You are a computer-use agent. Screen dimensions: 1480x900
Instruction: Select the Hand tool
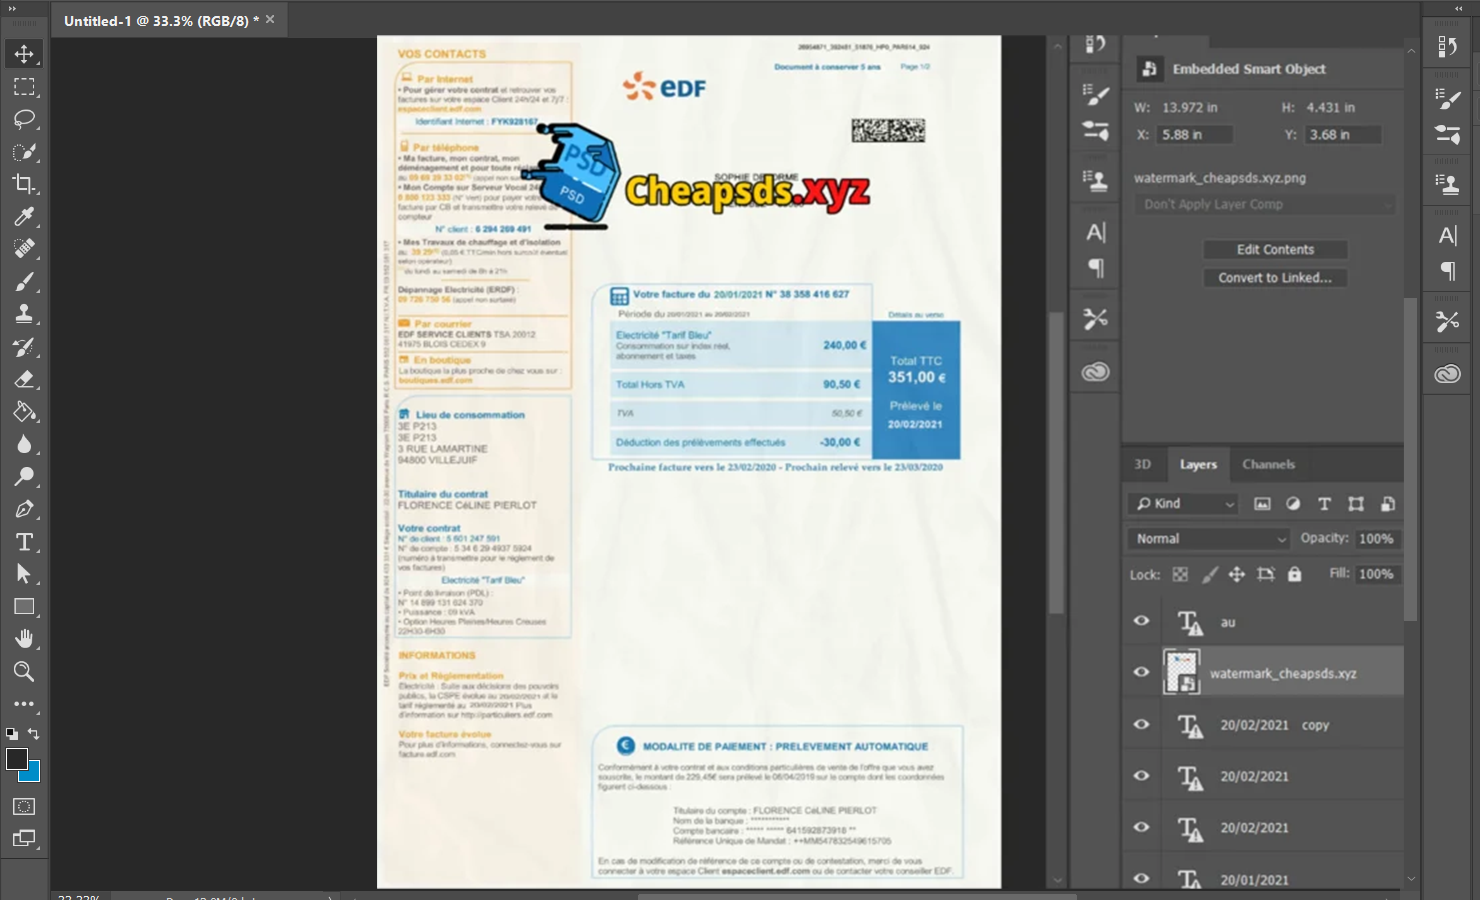(x=24, y=639)
